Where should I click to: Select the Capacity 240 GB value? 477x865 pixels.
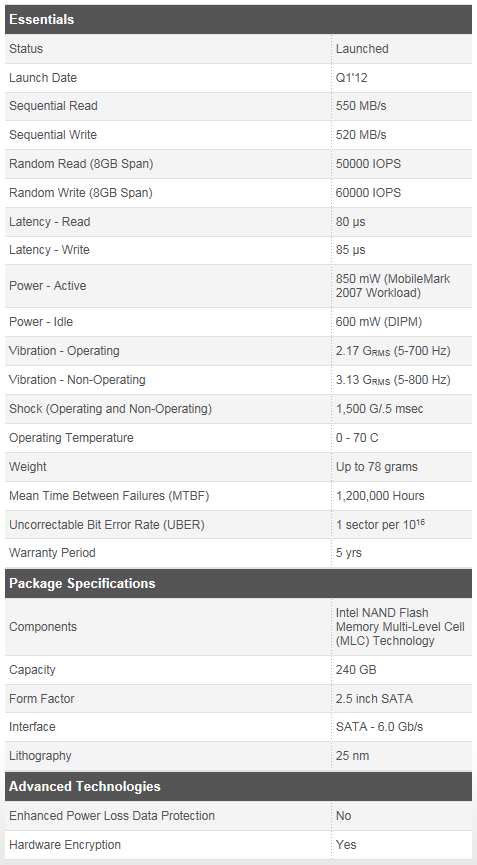(356, 670)
